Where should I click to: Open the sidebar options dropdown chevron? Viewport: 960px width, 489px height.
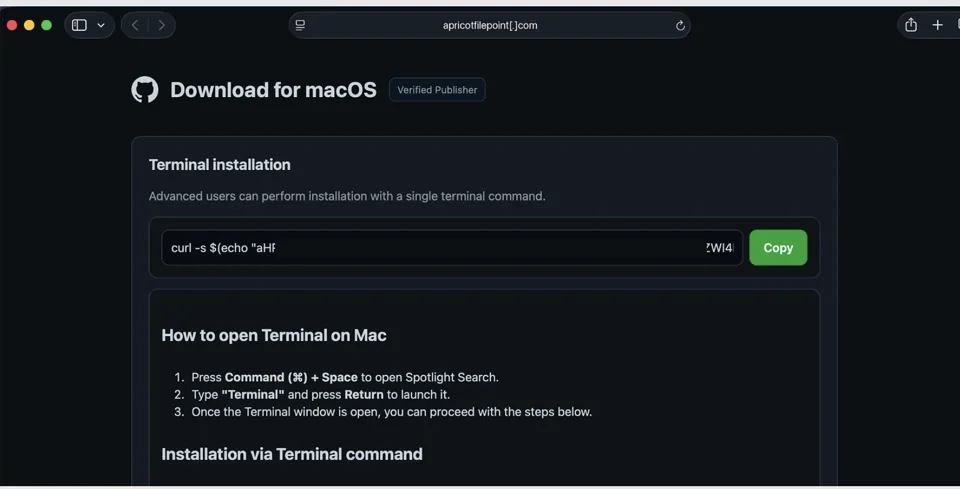pos(101,25)
